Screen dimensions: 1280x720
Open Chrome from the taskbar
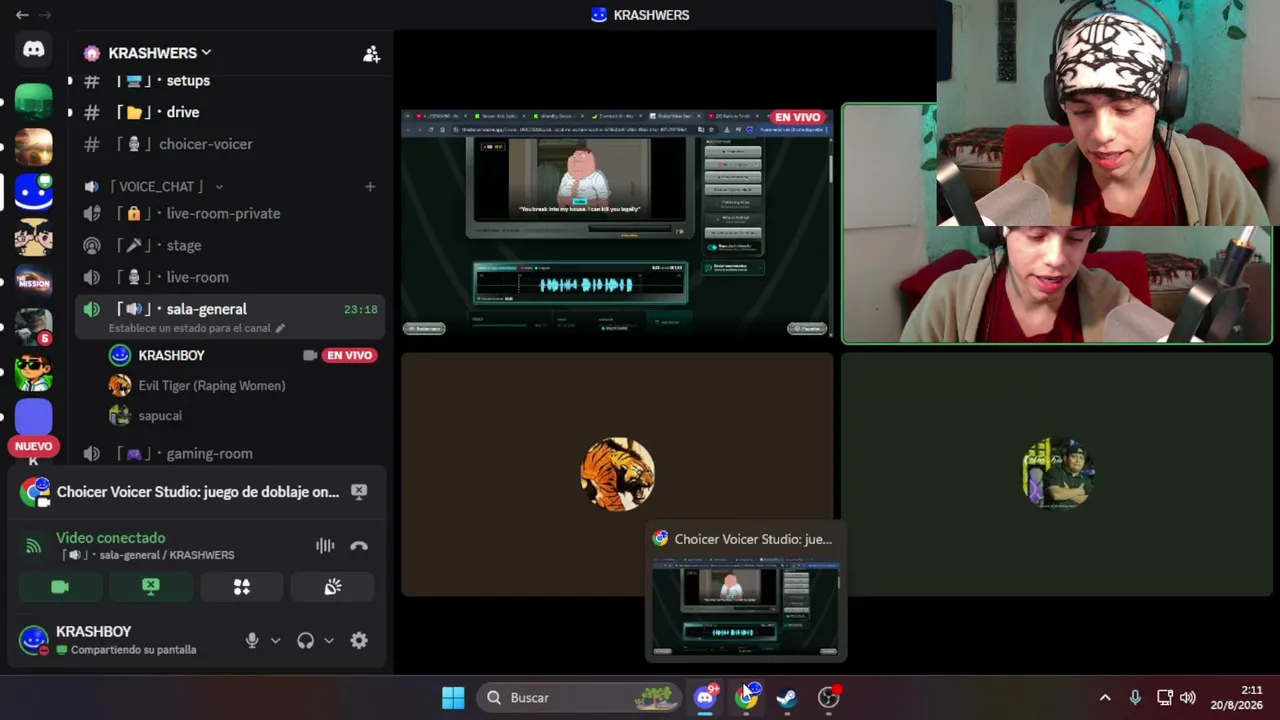pyautogui.click(x=747, y=698)
